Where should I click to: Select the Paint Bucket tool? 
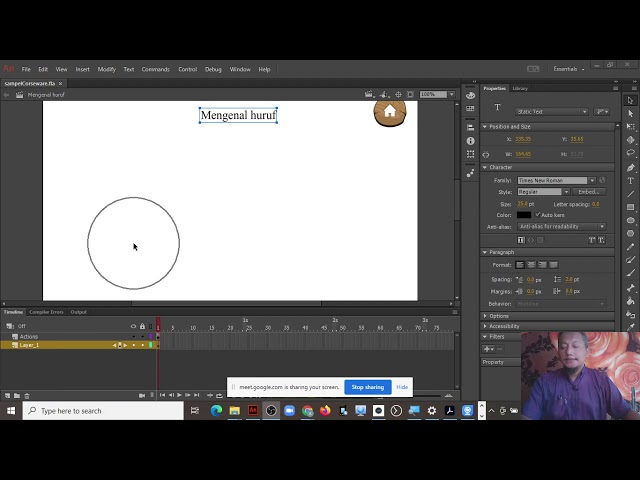pos(630,301)
